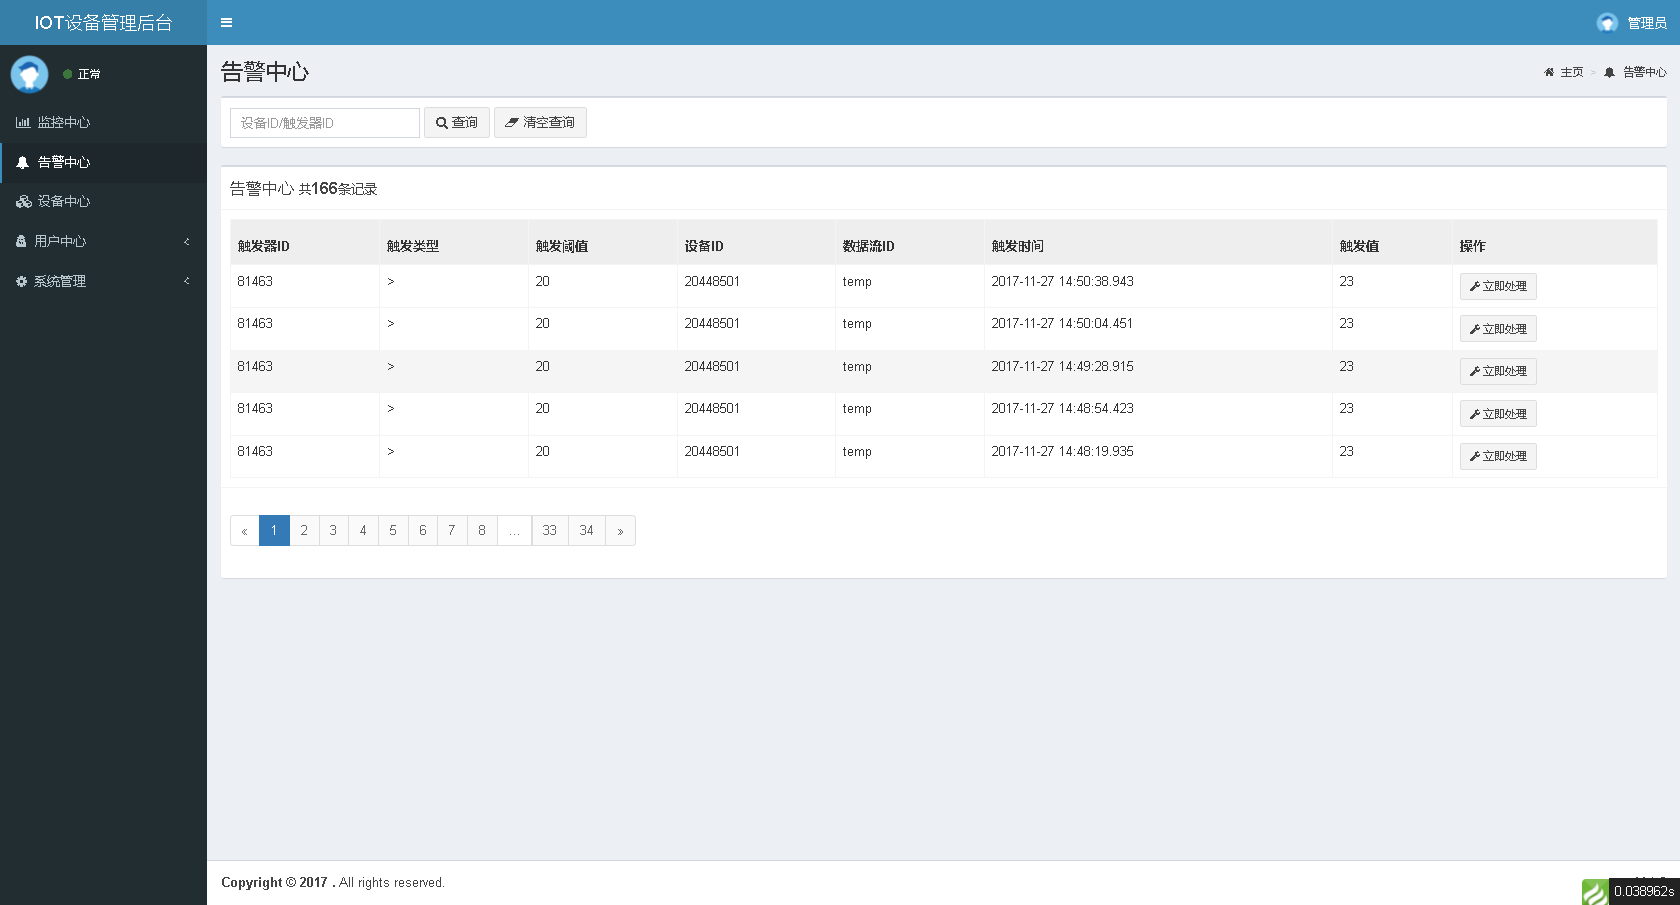Open 监控中心 in the sidebar
This screenshot has width=1680, height=905.
103,122
